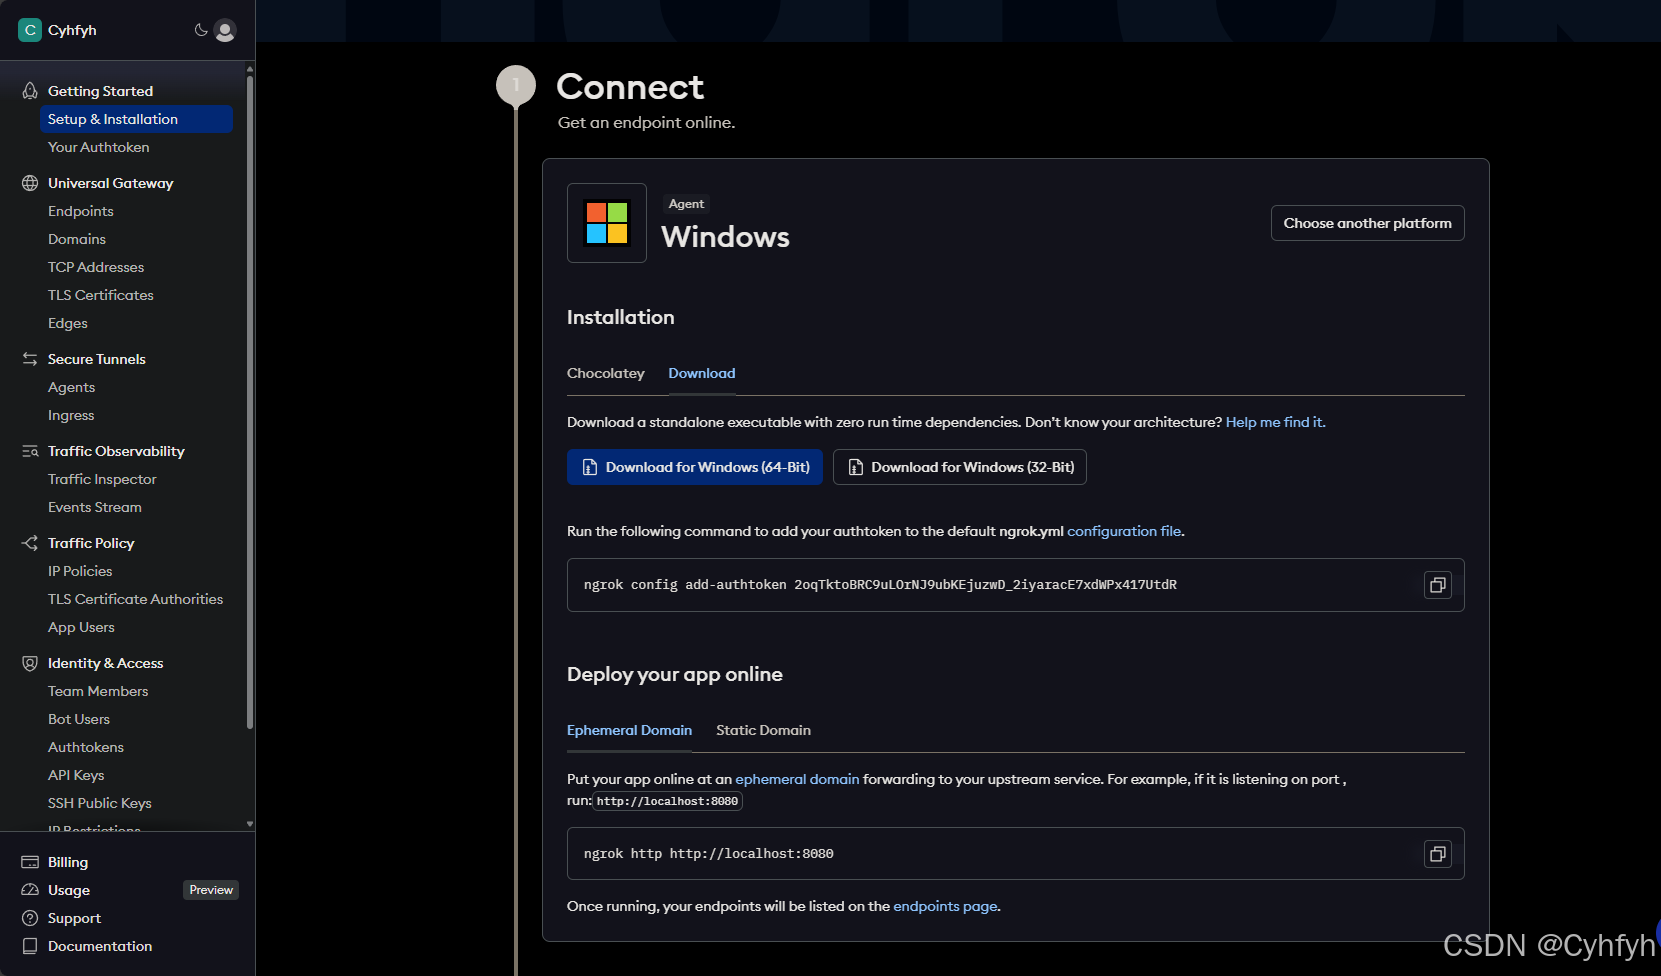Screen dimensions: 1661x976
Task: Click Traffic Policy heading
Action: coord(91,543)
